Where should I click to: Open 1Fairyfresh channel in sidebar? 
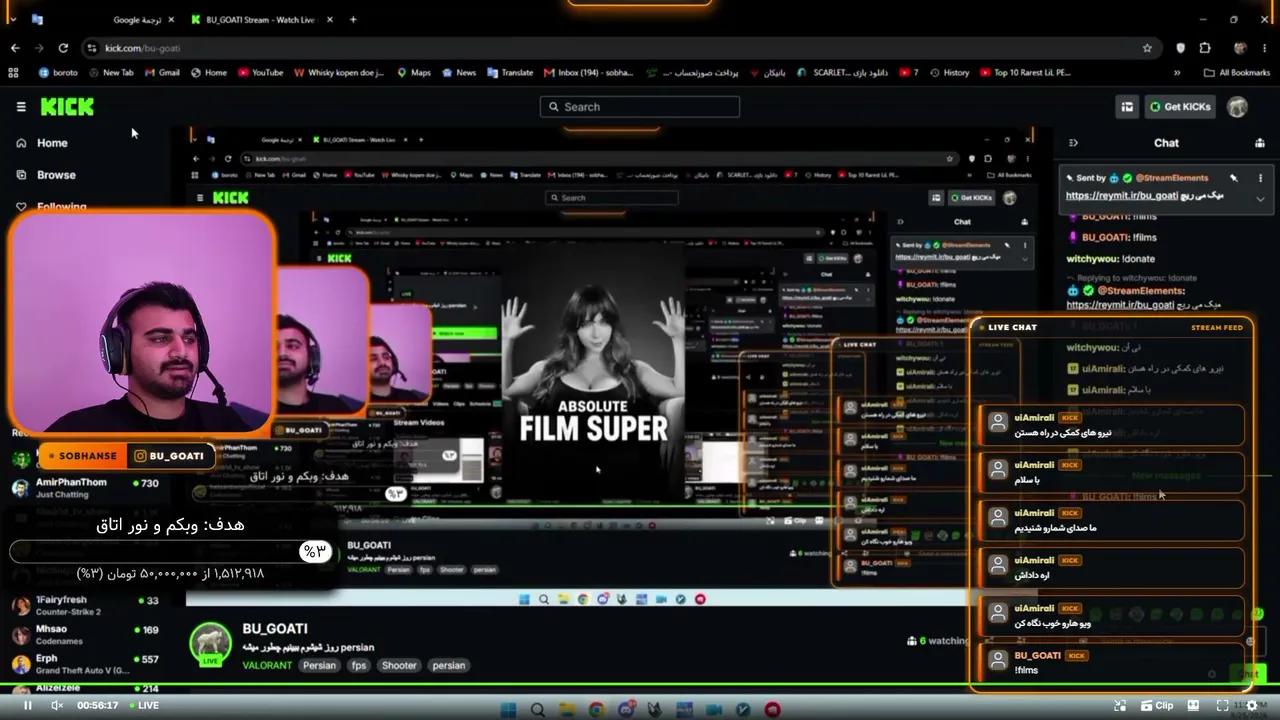[x=85, y=606]
